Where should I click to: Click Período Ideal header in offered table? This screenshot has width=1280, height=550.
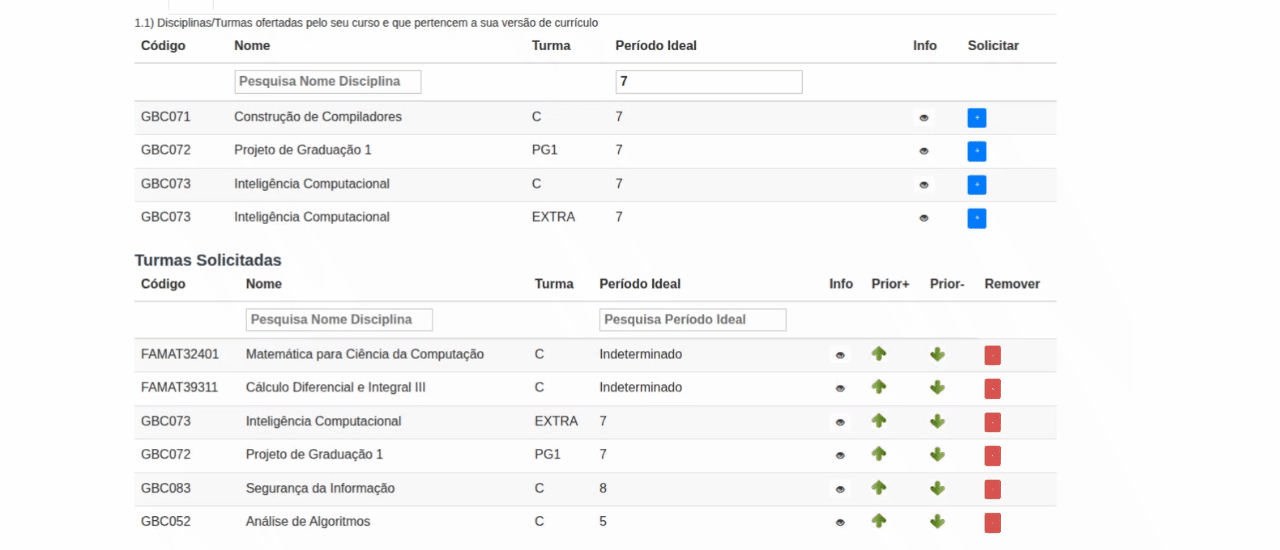pos(656,46)
